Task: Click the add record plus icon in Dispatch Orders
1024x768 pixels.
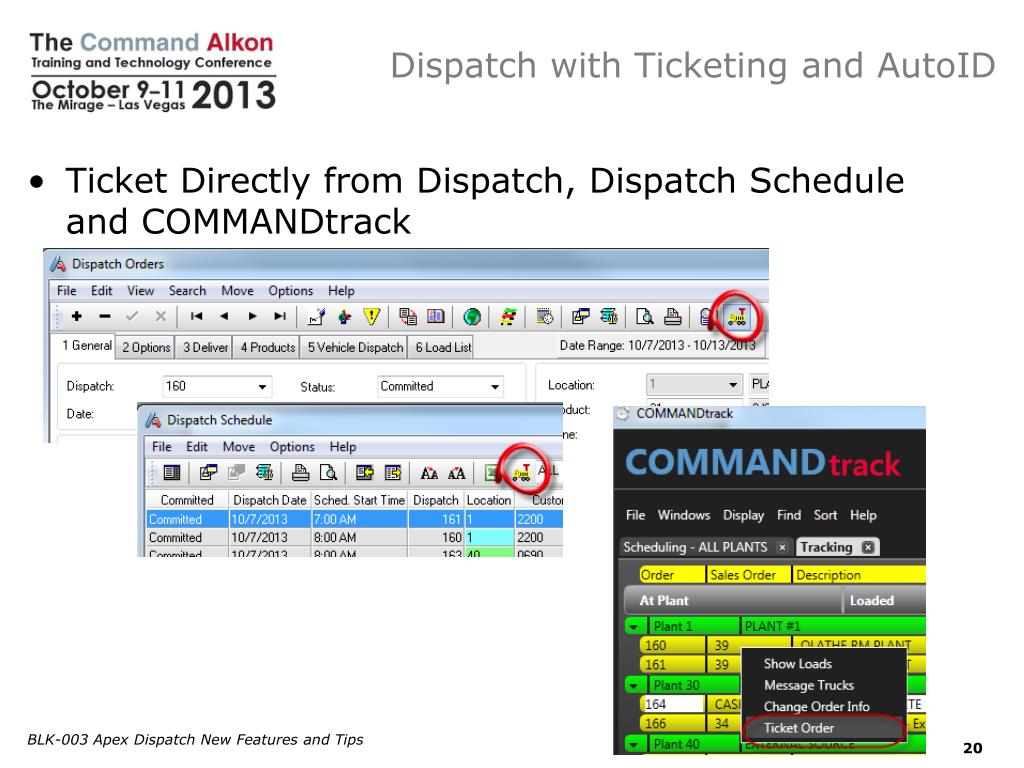Action: 76,317
